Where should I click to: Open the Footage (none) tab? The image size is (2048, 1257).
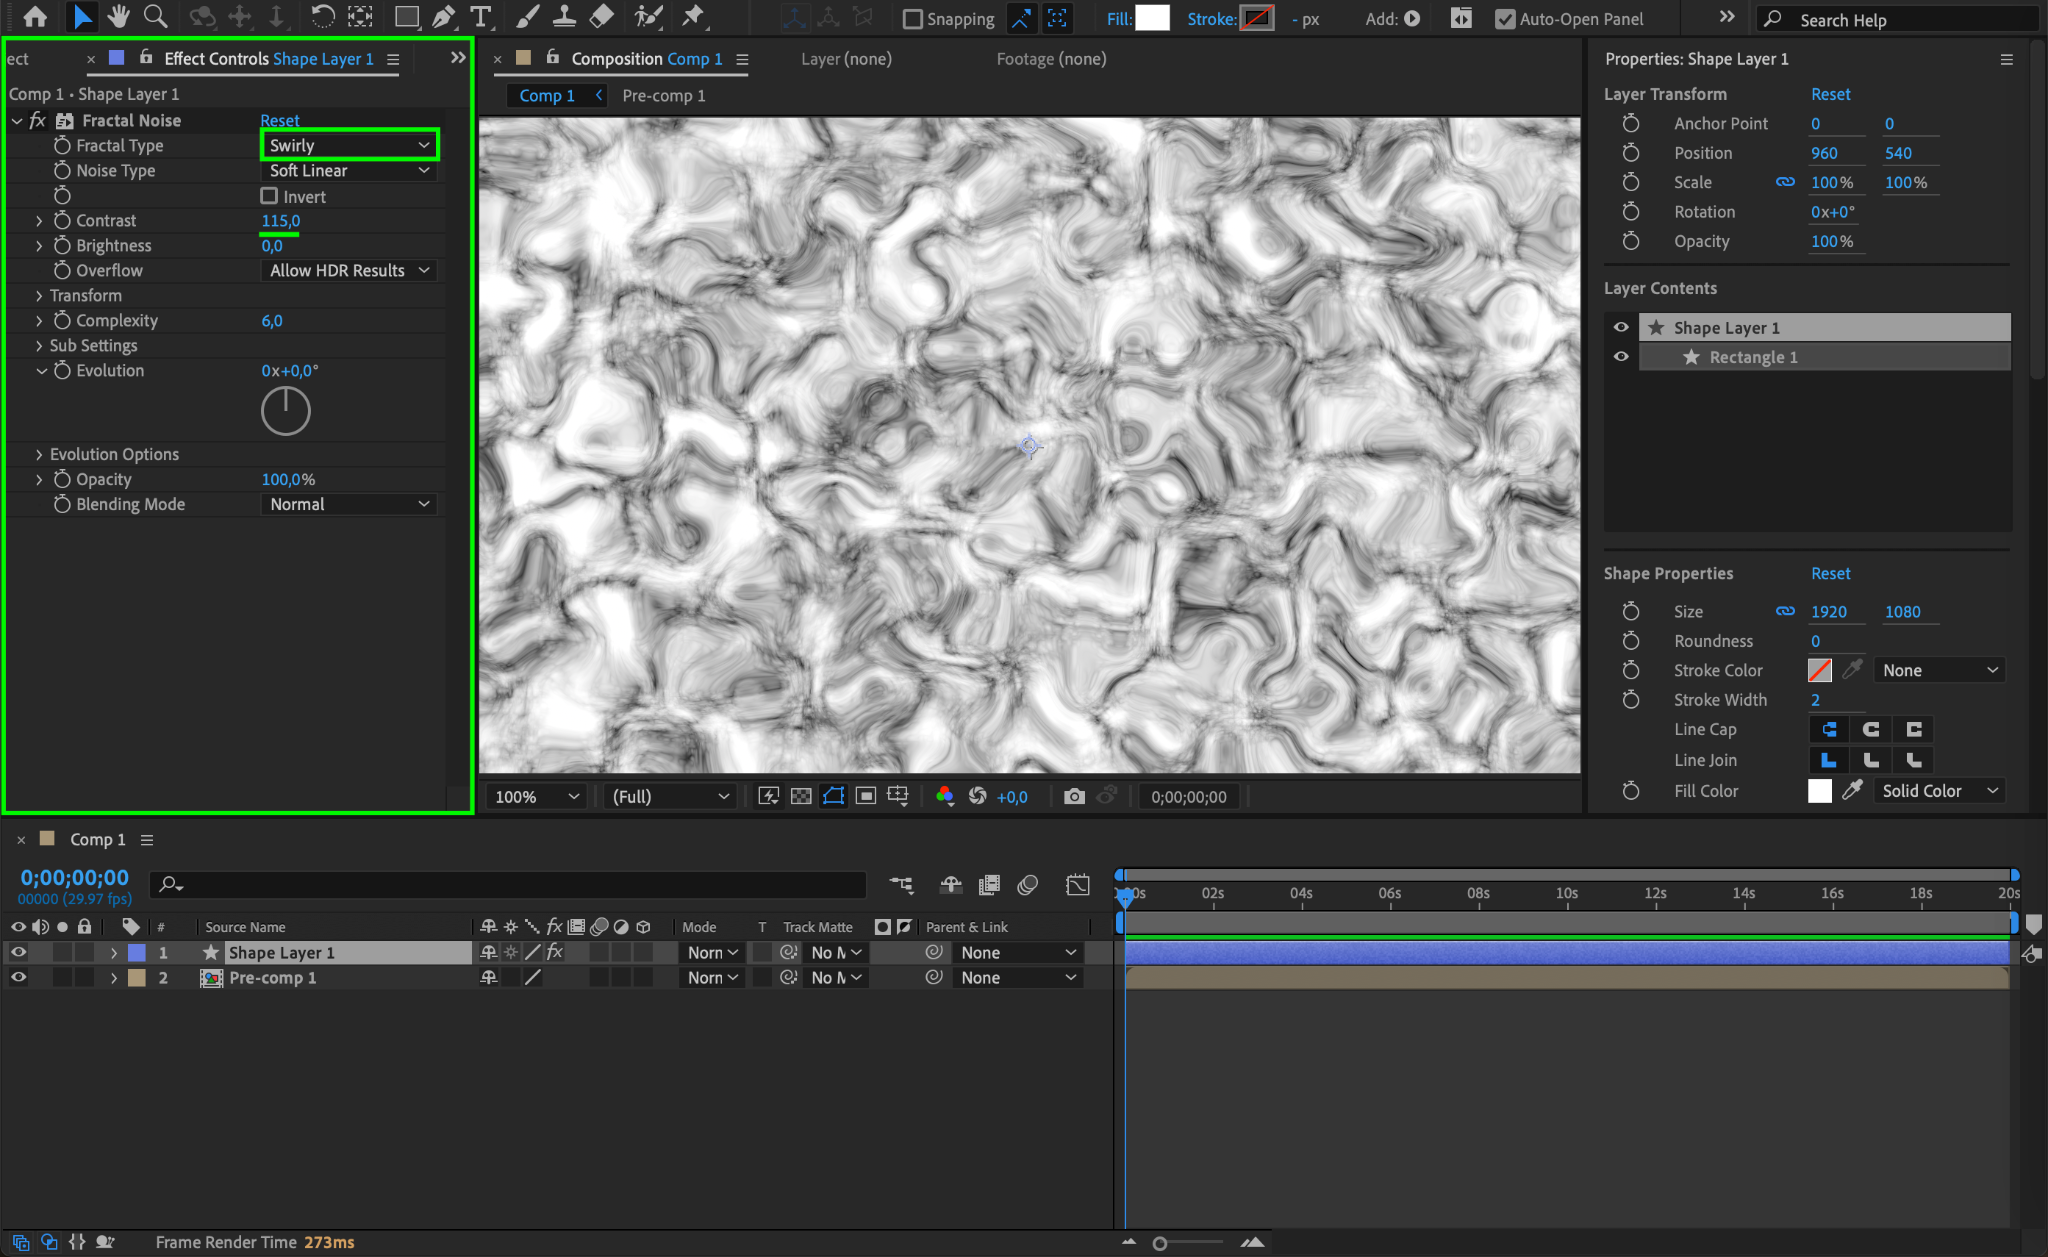click(x=1050, y=59)
